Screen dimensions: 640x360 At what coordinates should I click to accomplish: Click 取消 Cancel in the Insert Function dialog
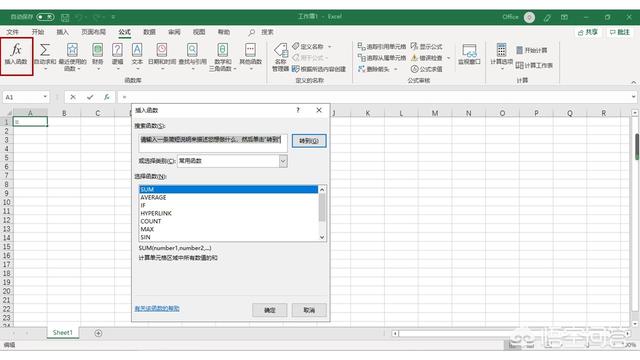click(309, 310)
